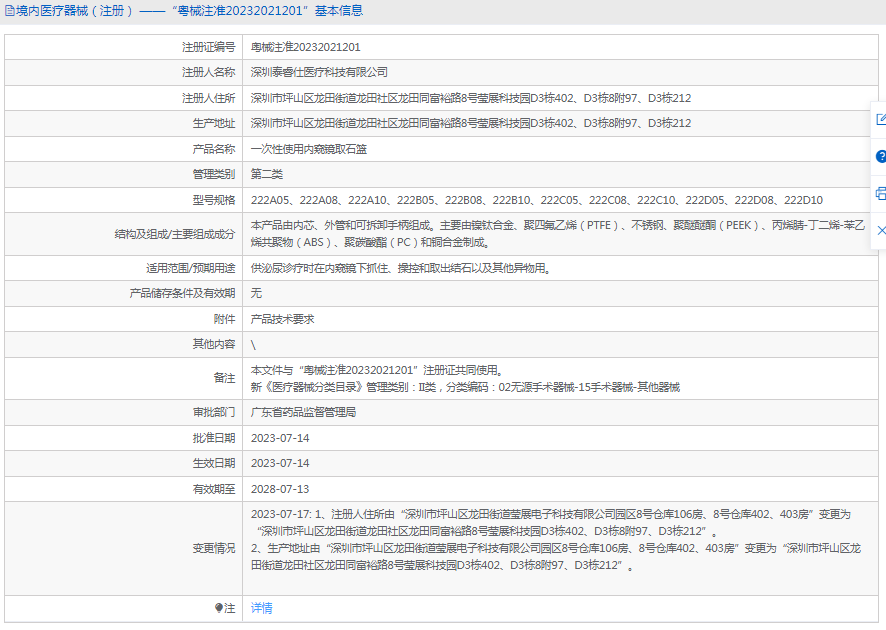
Task: Click the 注册人住所 label
Action: pyautogui.click(x=209, y=98)
